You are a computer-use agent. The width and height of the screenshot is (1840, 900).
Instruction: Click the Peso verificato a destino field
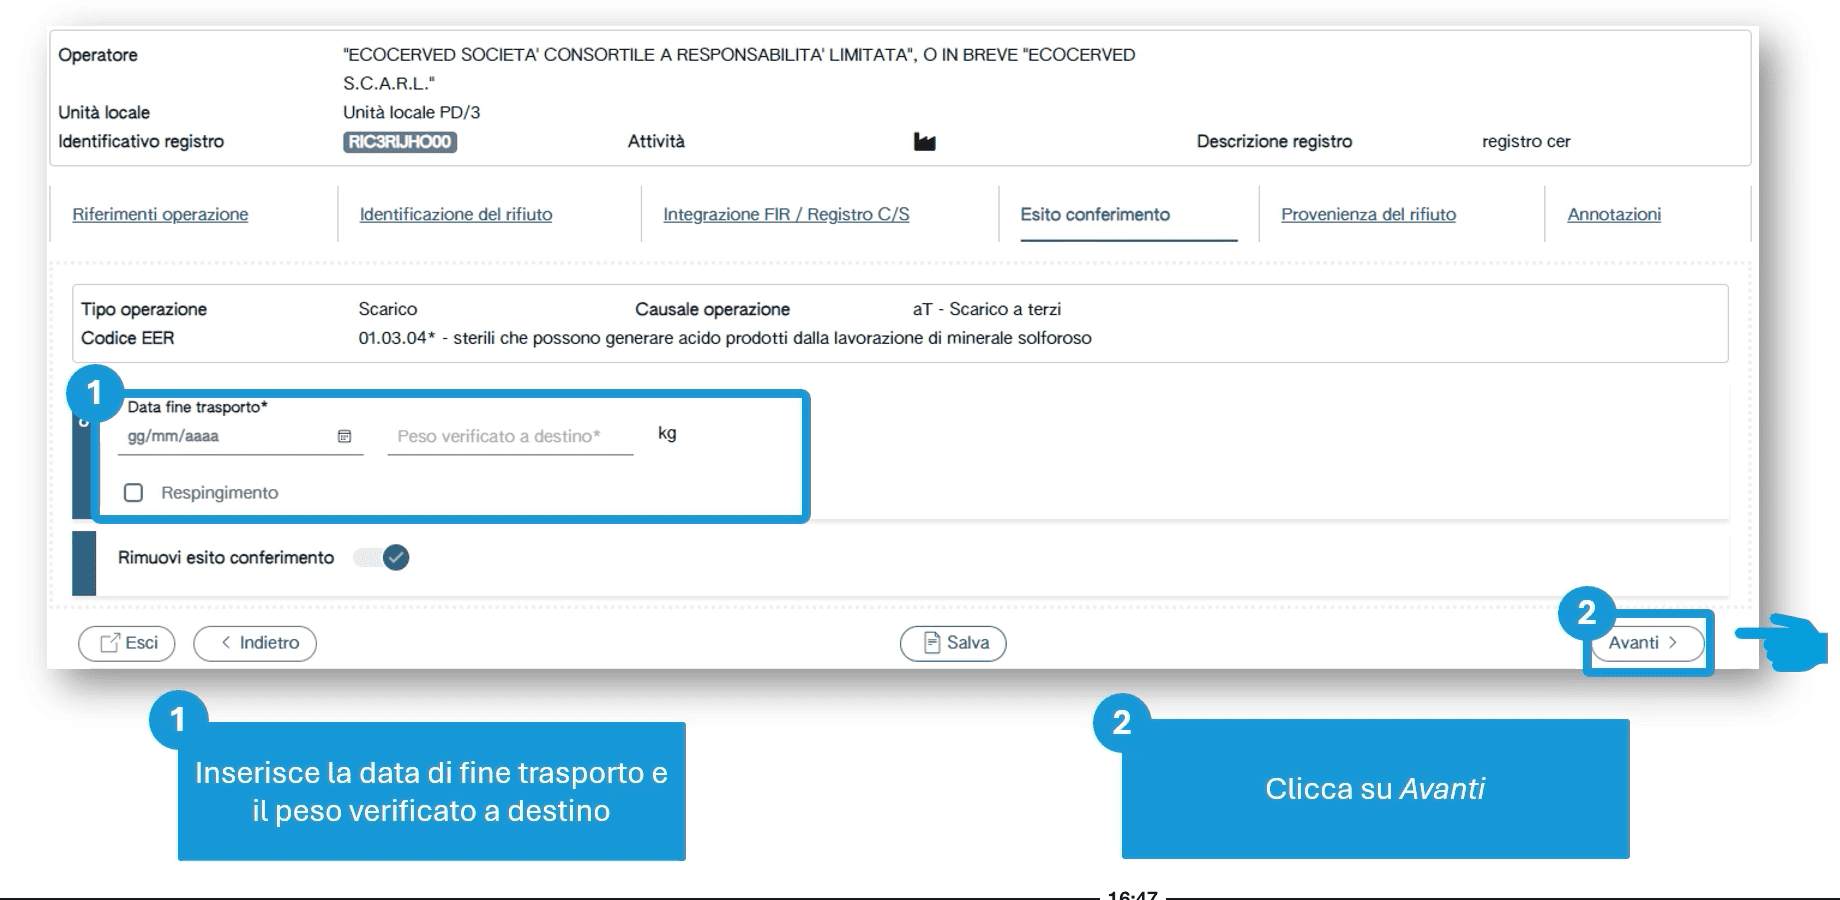509,436
